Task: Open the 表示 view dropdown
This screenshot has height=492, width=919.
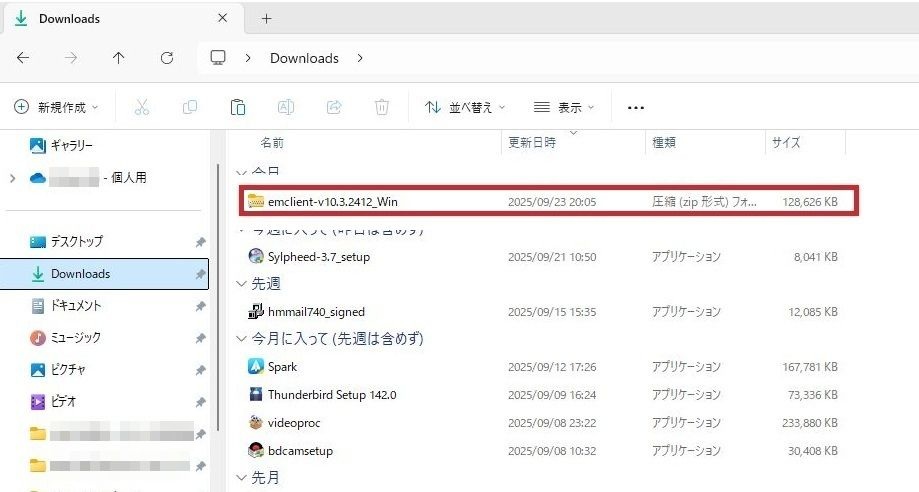Action: click(564, 107)
